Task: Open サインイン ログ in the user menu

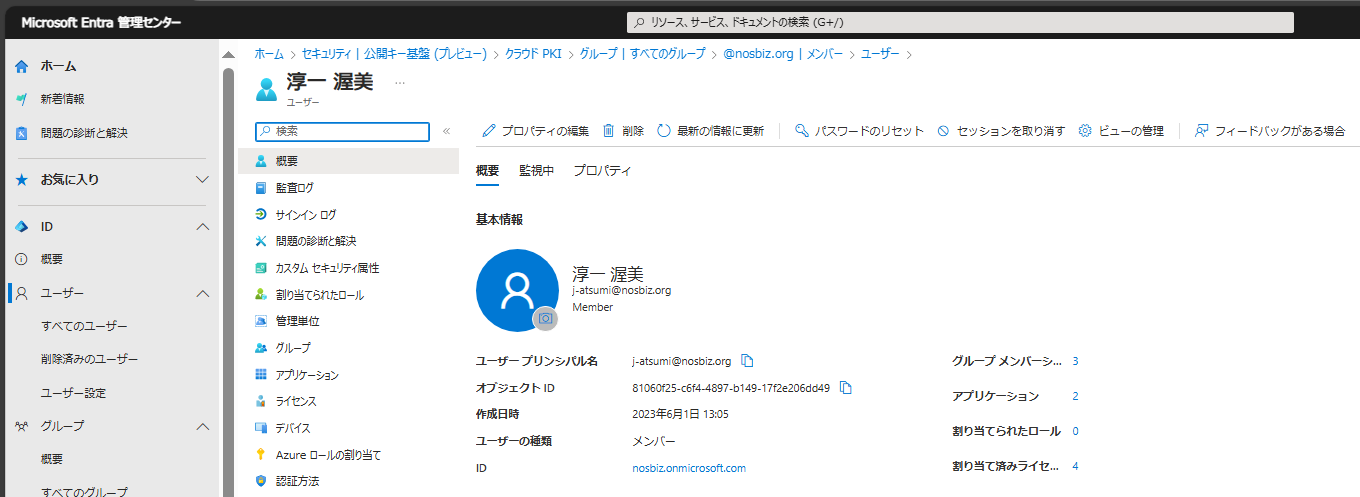Action: click(x=306, y=215)
